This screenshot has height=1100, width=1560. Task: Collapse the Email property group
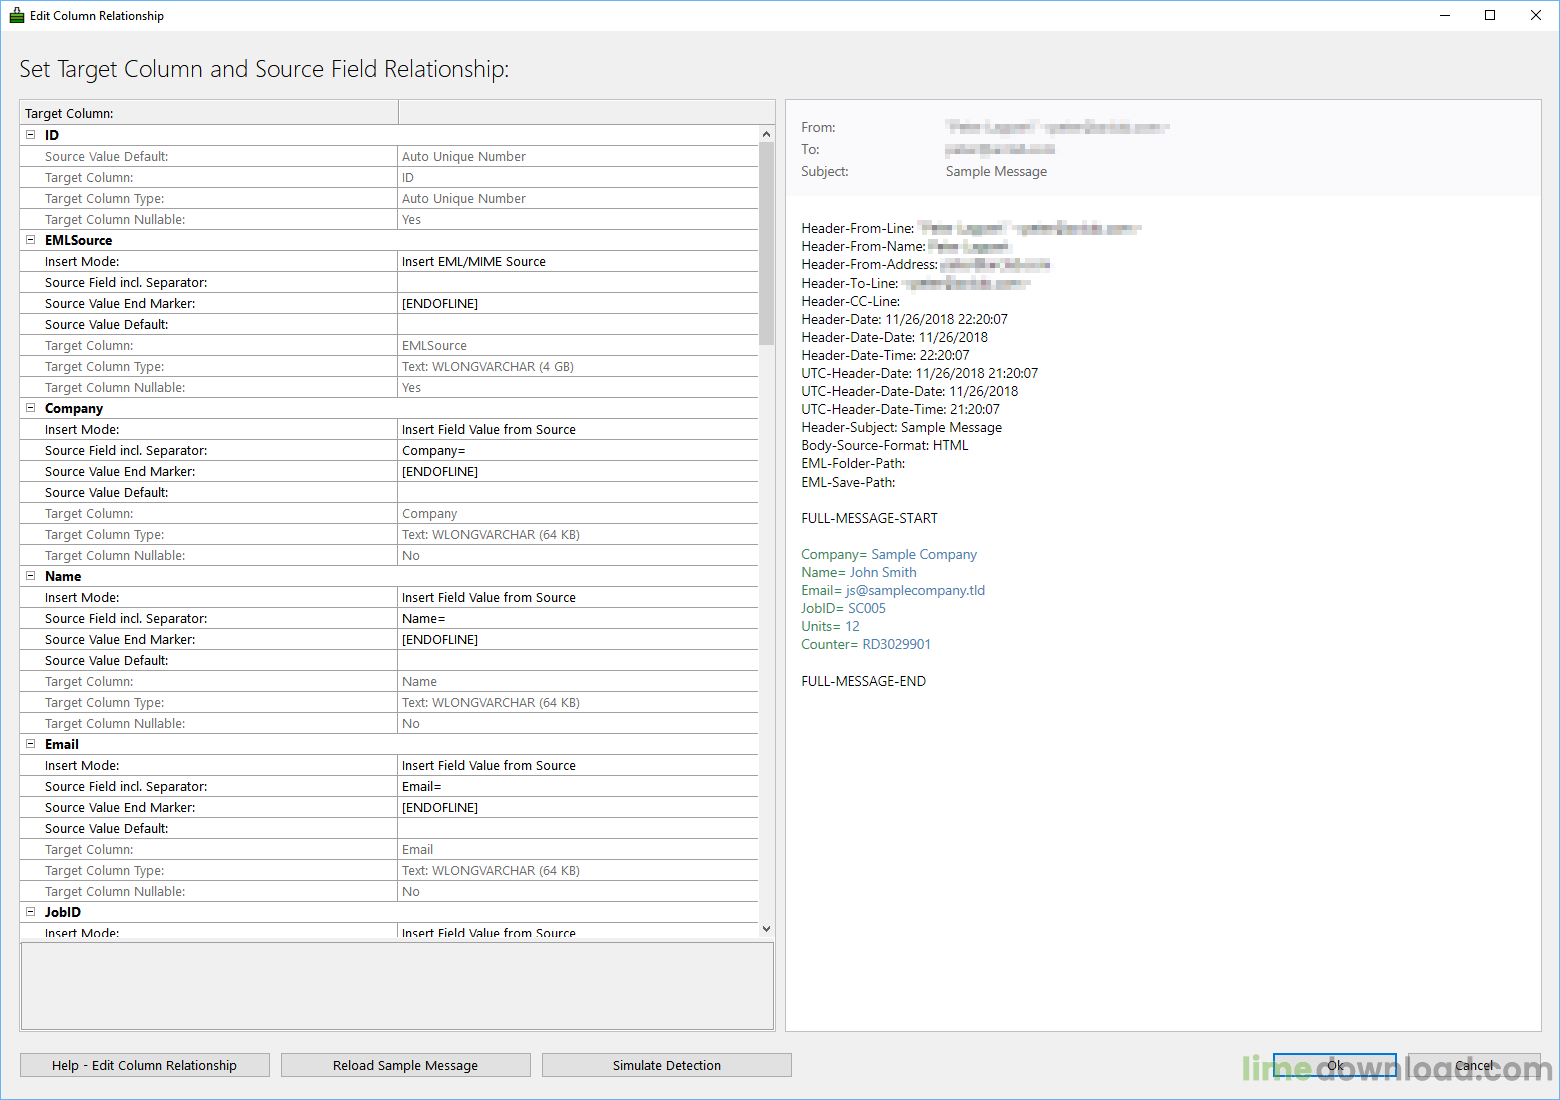point(30,744)
